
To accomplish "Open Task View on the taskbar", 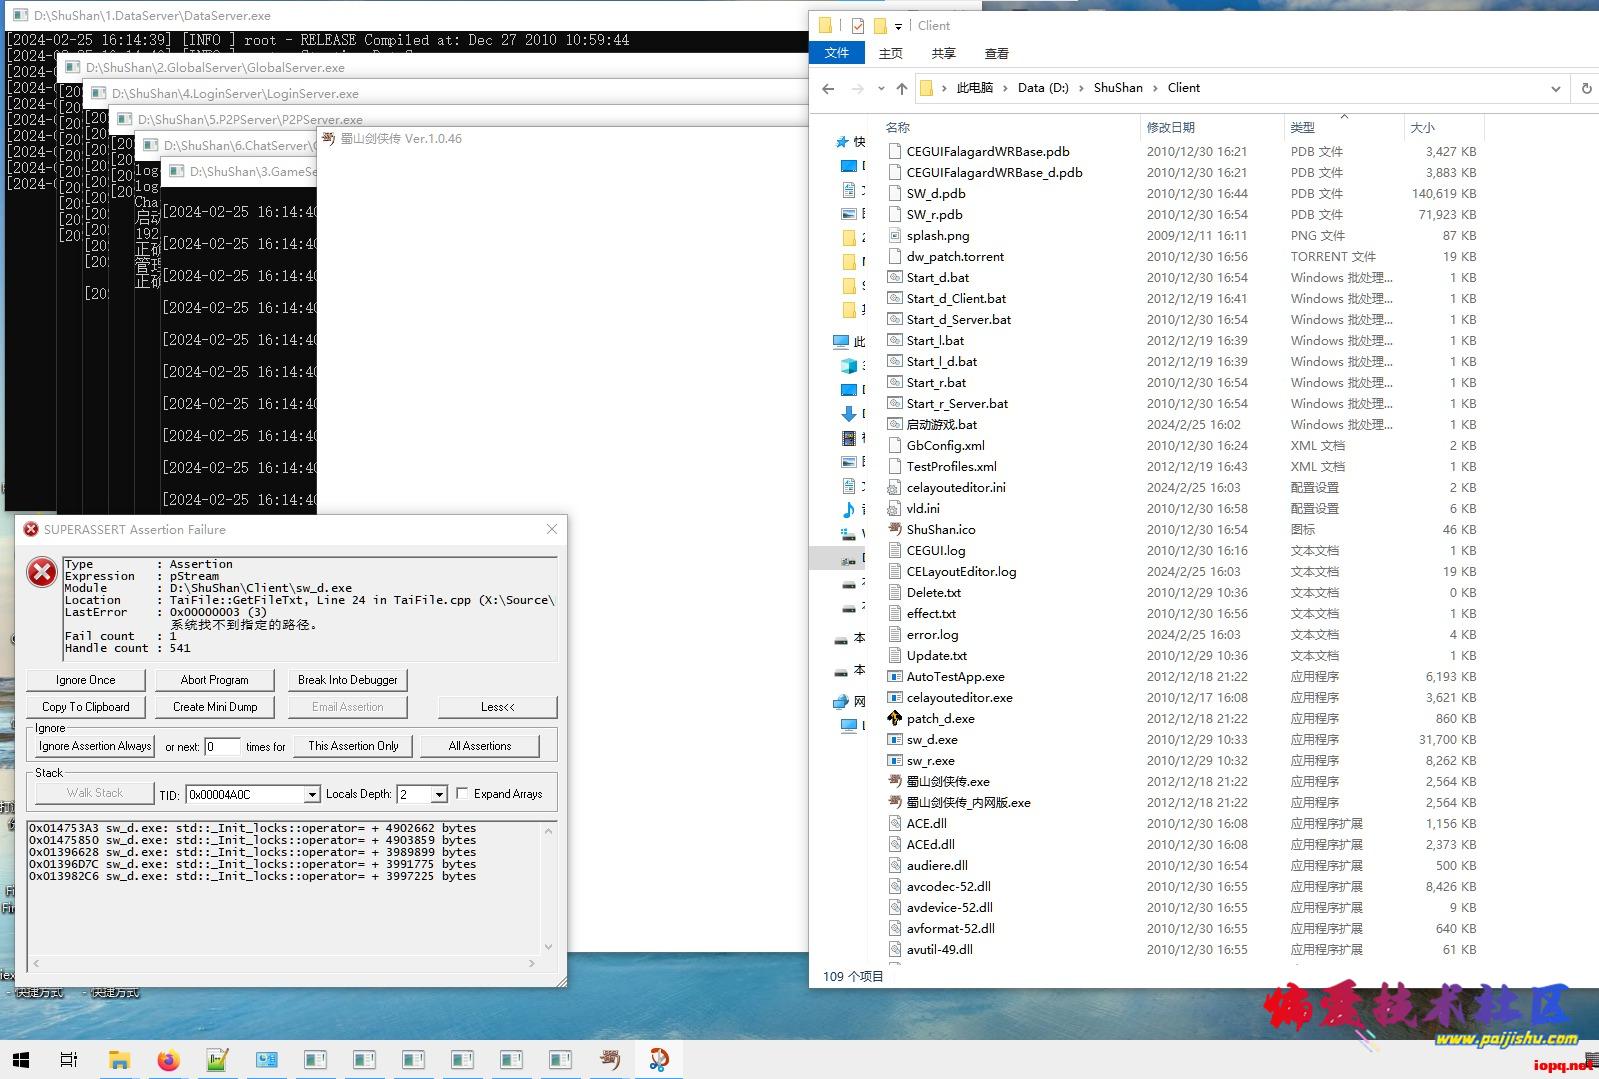I will tap(69, 1059).
